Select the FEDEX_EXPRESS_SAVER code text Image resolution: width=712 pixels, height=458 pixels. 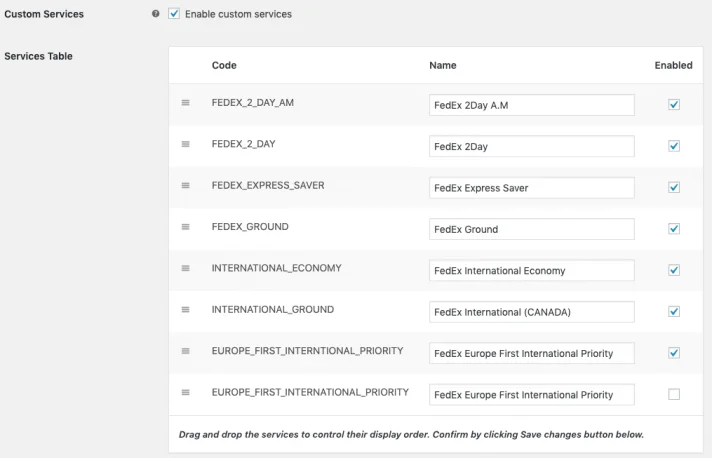[268, 185]
